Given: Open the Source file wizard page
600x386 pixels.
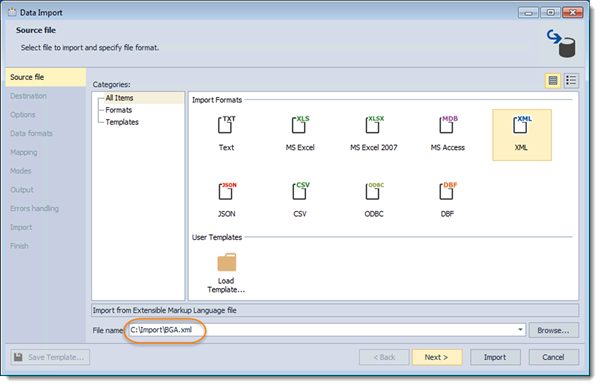Looking at the screenshot, I should click(46, 77).
